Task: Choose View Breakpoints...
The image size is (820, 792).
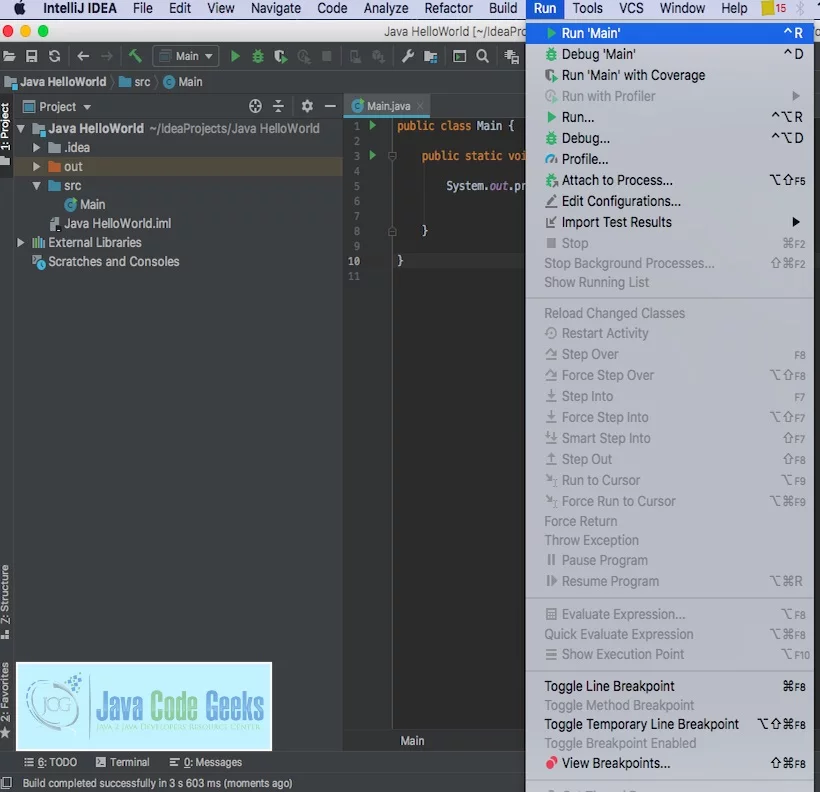Action: [669, 763]
